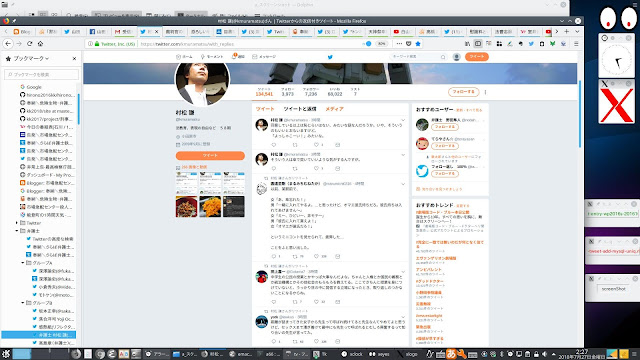Switch to the メディア tab

coord(334,109)
